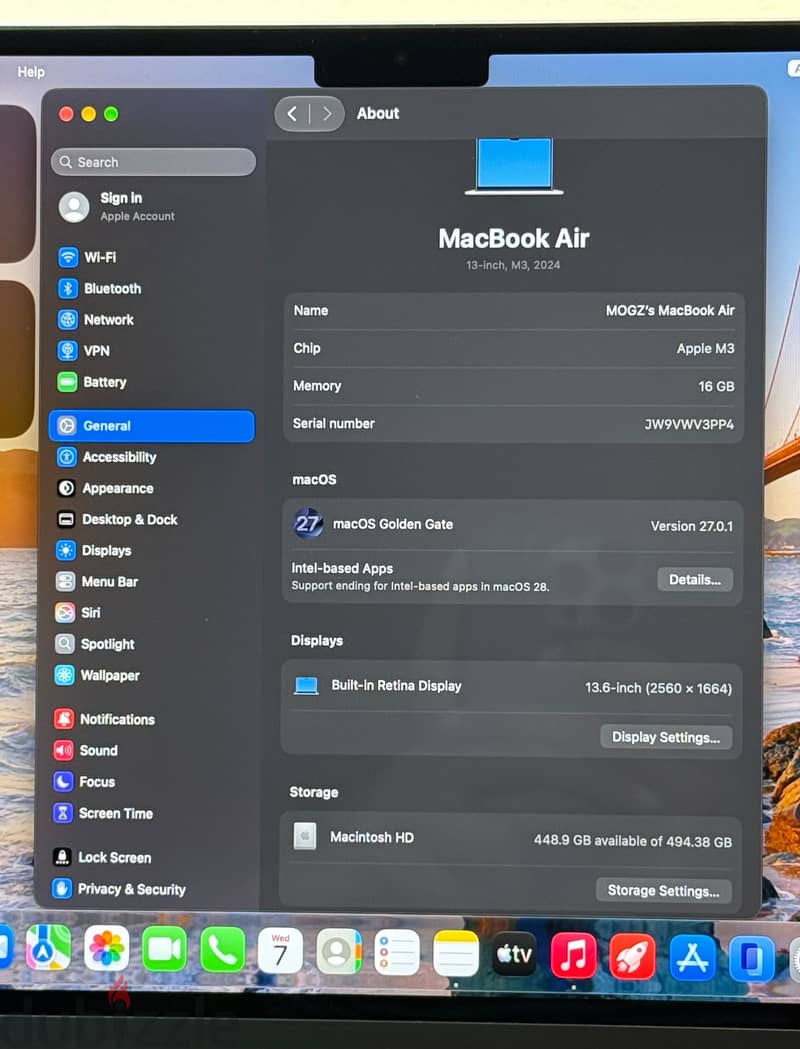Image resolution: width=800 pixels, height=1049 pixels.
Task: Open Appearance settings
Action: (105, 488)
